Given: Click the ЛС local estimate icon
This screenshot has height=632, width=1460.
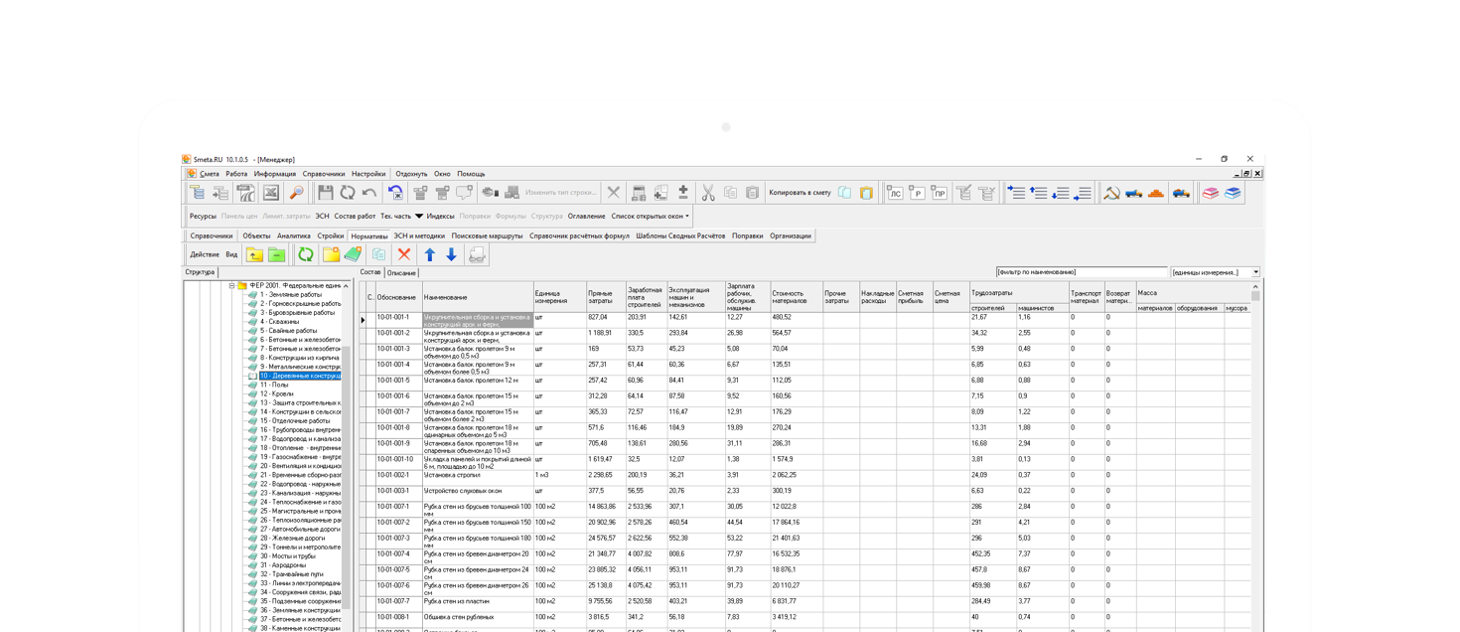Looking at the screenshot, I should [896, 193].
